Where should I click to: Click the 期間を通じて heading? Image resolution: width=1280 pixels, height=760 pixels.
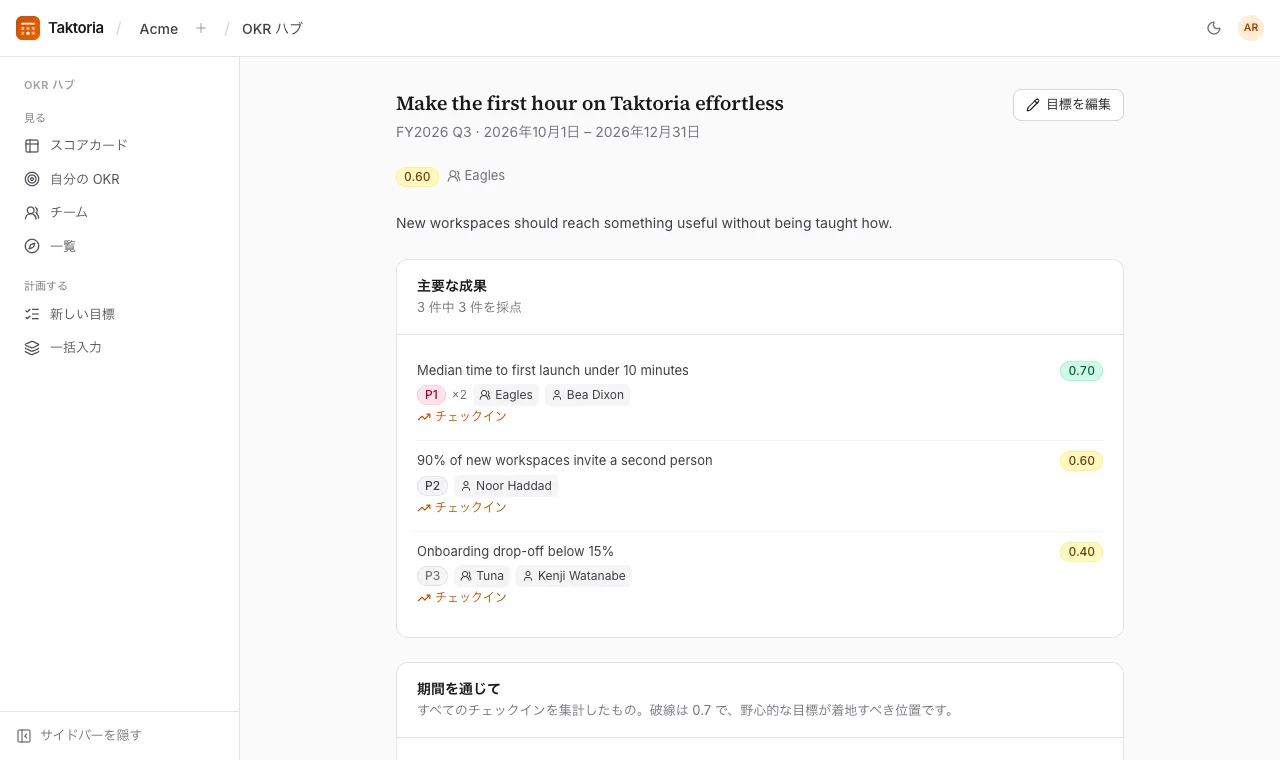(459, 689)
